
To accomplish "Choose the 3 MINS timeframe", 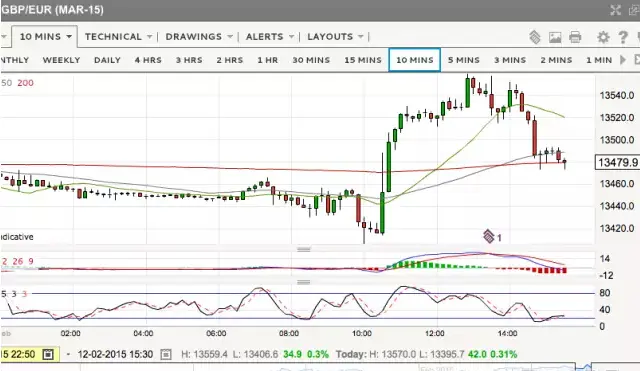I will (510, 60).
